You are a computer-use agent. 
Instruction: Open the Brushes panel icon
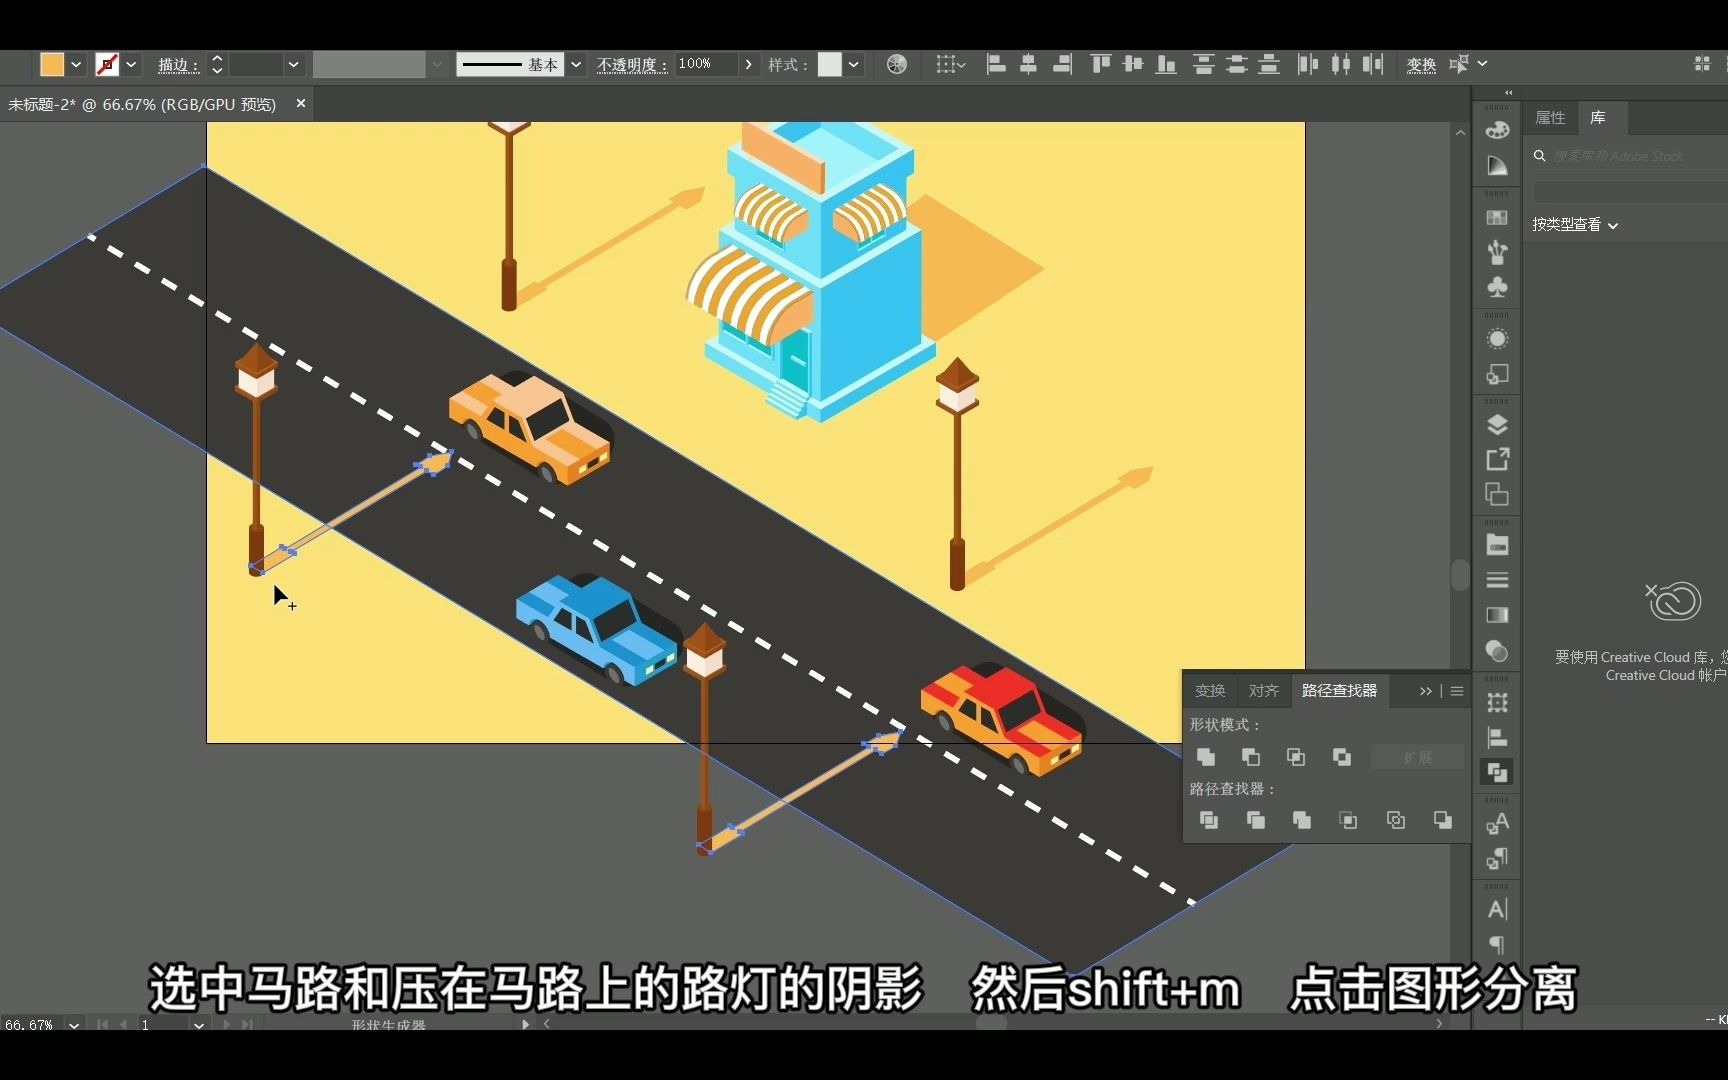pyautogui.click(x=1497, y=252)
